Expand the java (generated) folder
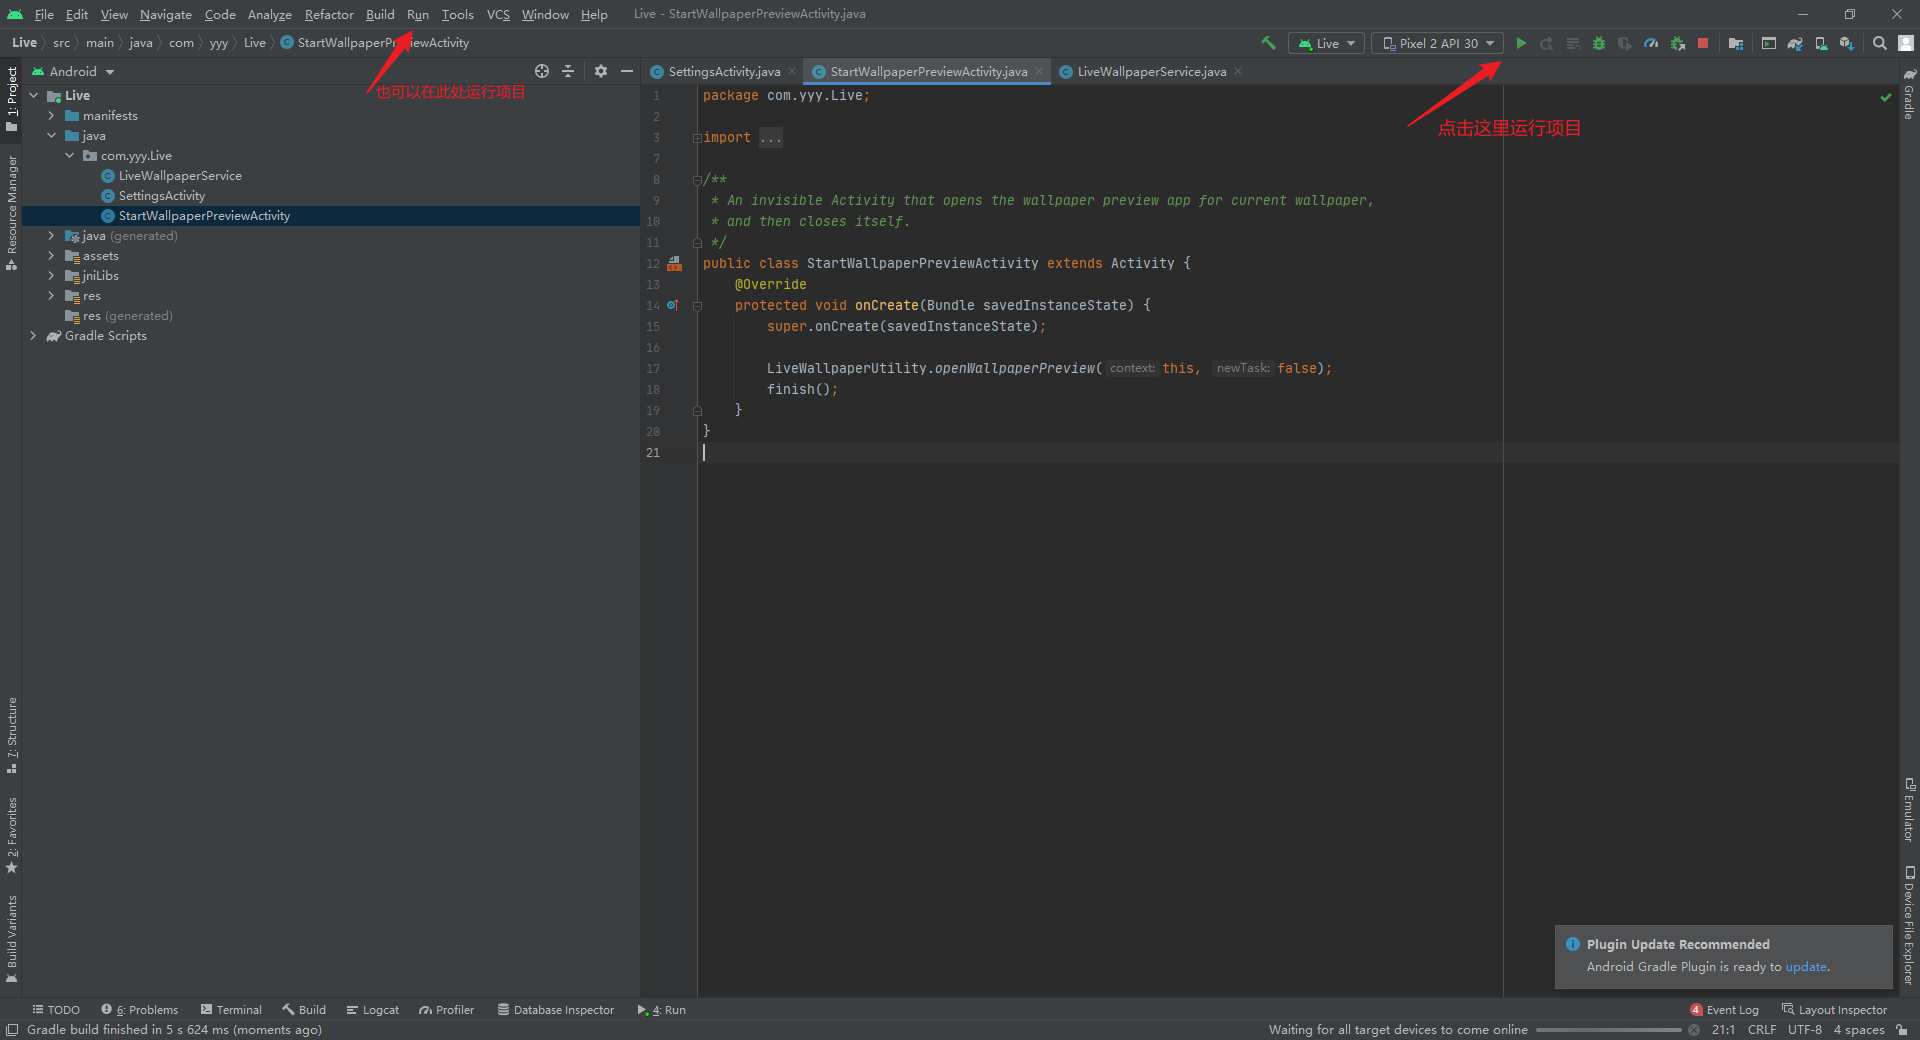The image size is (1920, 1040). pos(52,236)
